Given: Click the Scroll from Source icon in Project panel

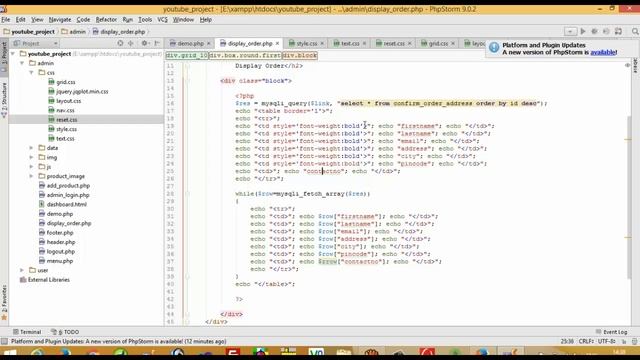Looking at the screenshot, I should coord(120,43).
